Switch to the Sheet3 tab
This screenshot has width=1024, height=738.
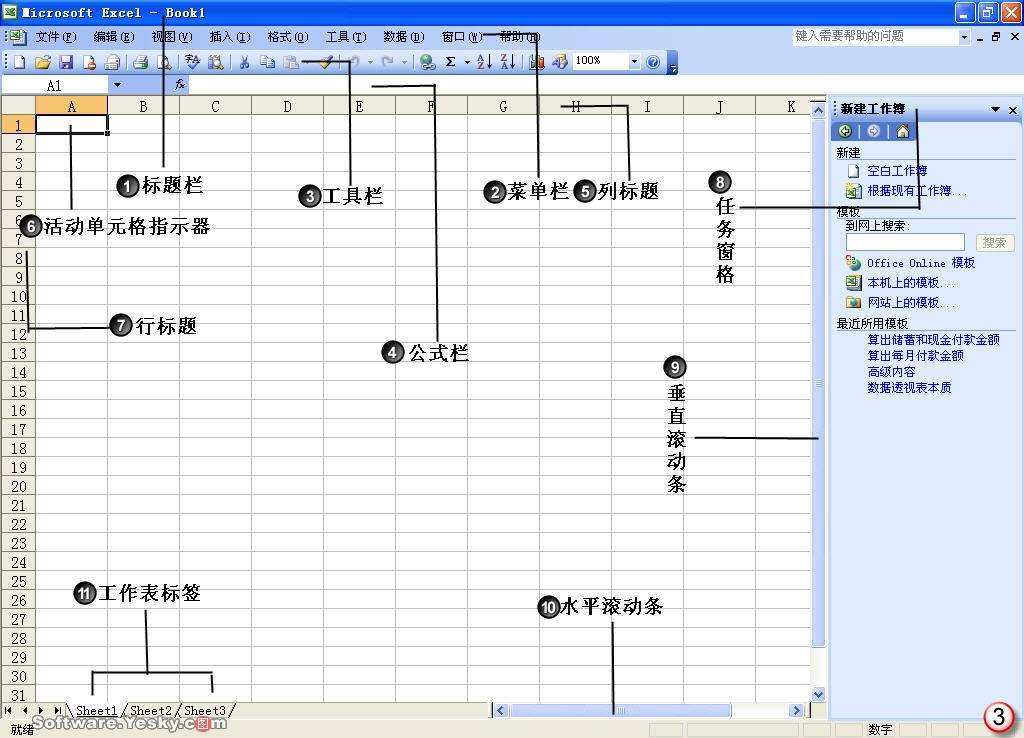pyautogui.click(x=205, y=710)
